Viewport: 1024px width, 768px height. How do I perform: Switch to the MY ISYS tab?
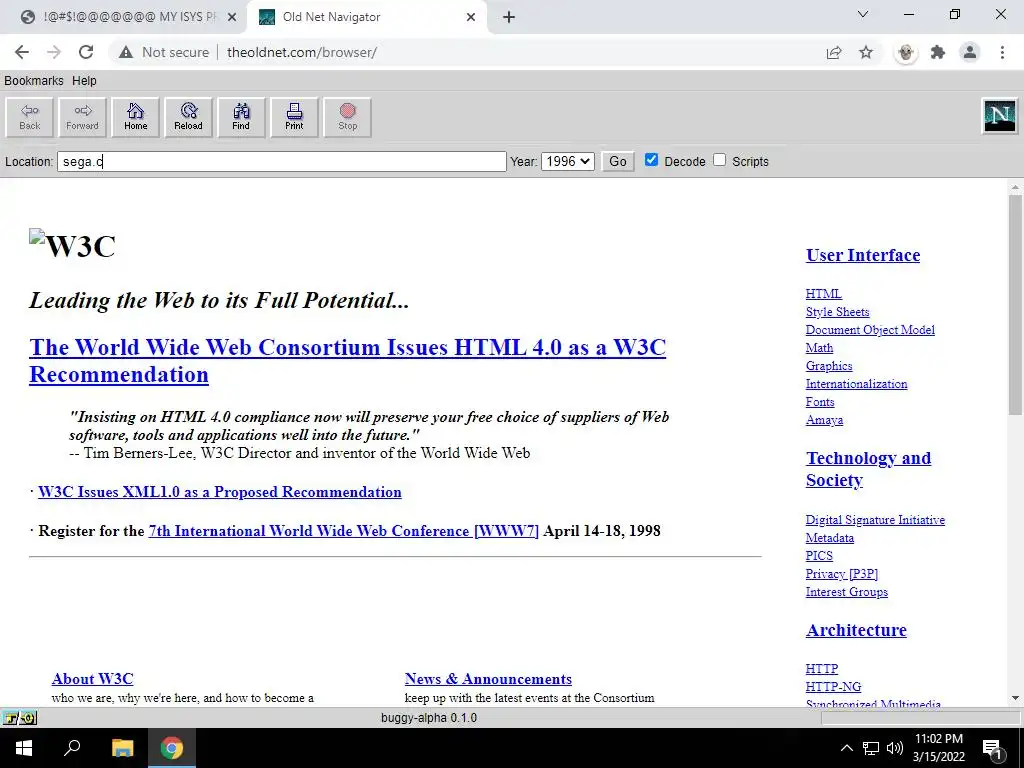coord(129,17)
